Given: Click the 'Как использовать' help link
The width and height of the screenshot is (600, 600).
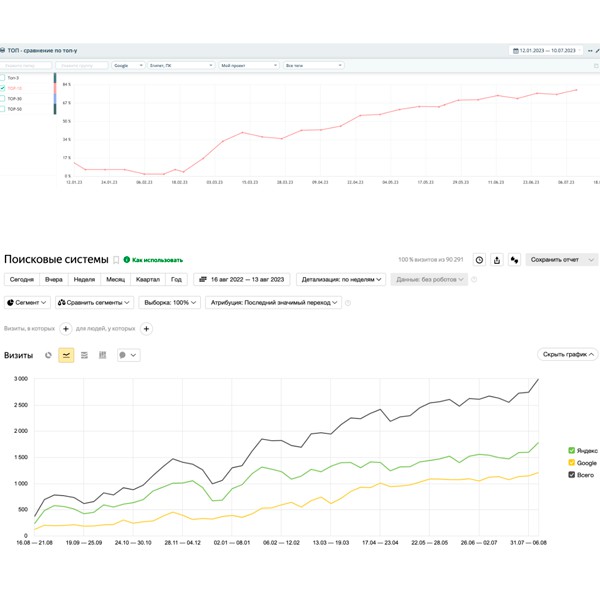Looking at the screenshot, I should click(x=153, y=259).
